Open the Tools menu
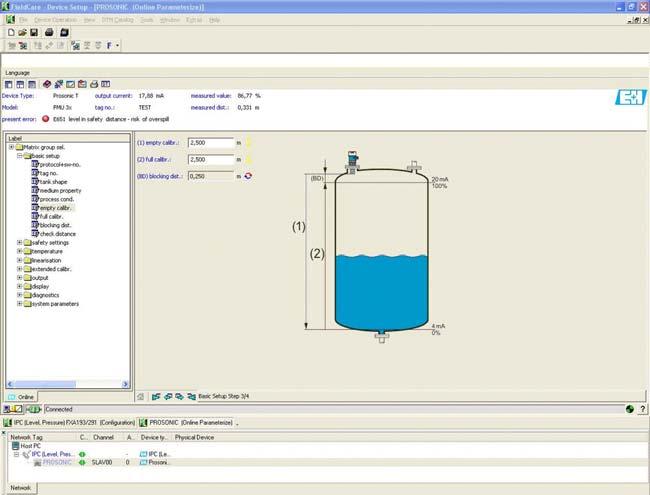 pyautogui.click(x=147, y=20)
